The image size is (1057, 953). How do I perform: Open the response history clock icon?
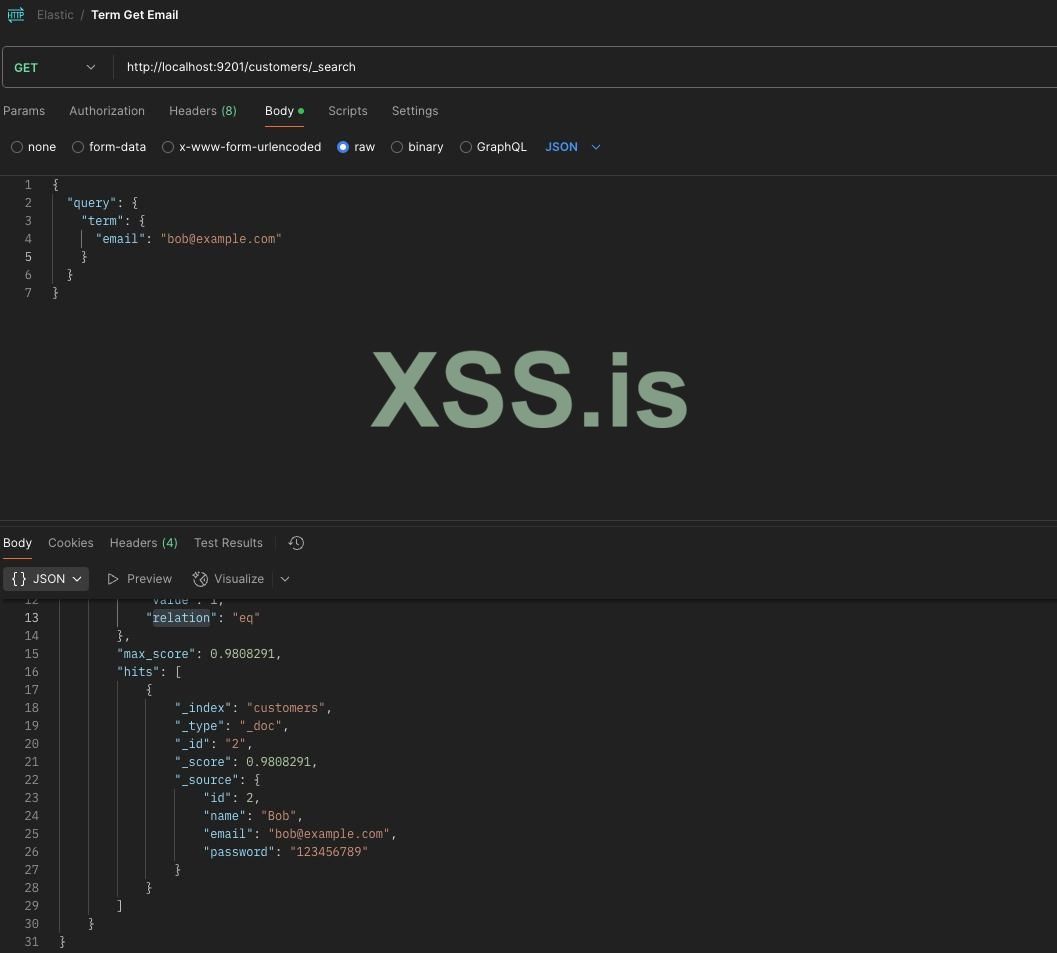[296, 543]
